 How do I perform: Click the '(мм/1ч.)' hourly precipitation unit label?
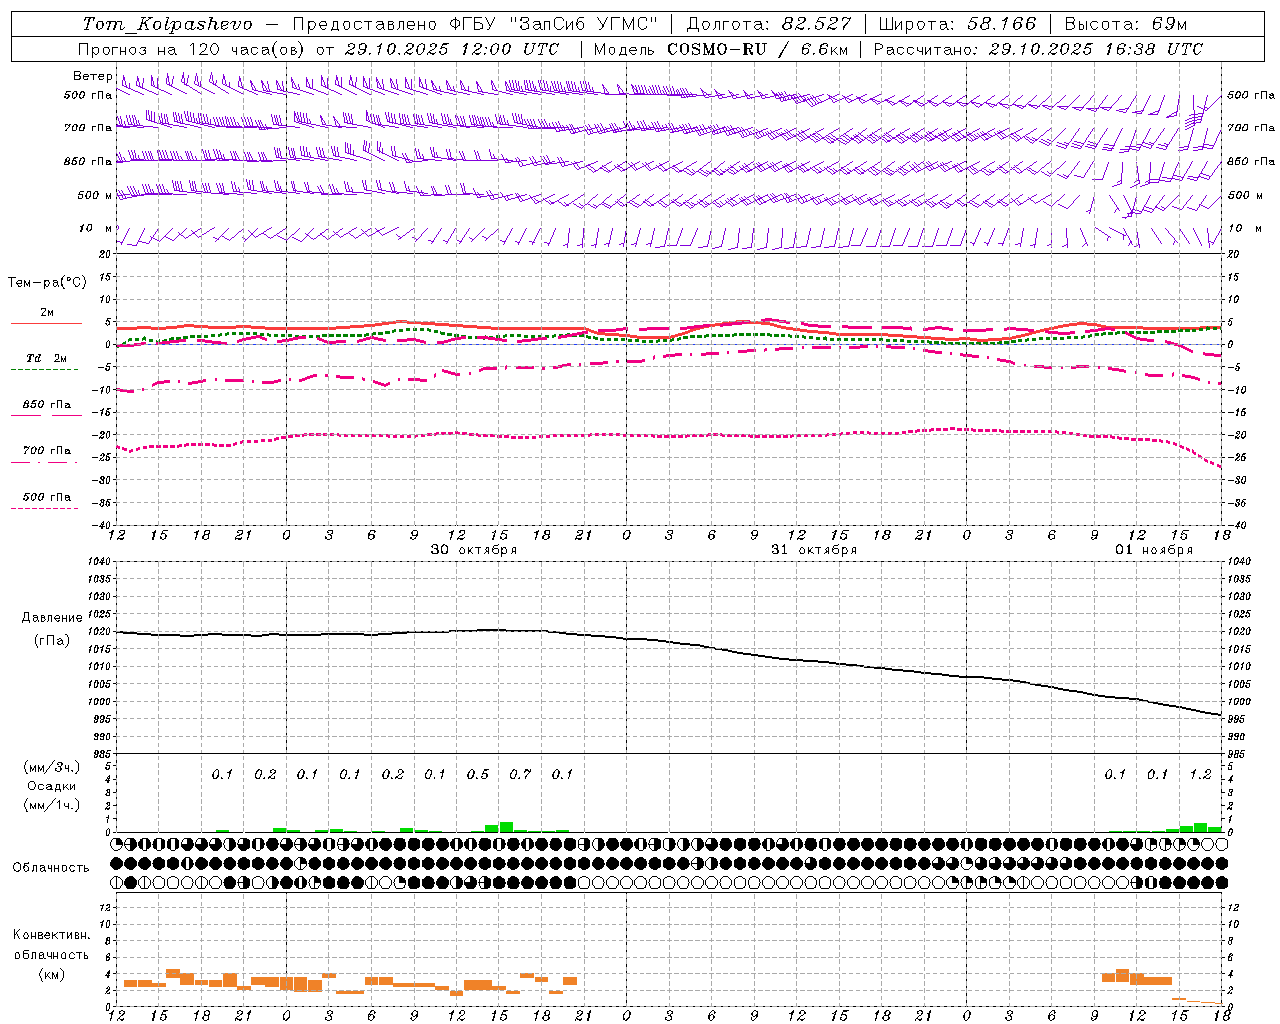(x=52, y=805)
